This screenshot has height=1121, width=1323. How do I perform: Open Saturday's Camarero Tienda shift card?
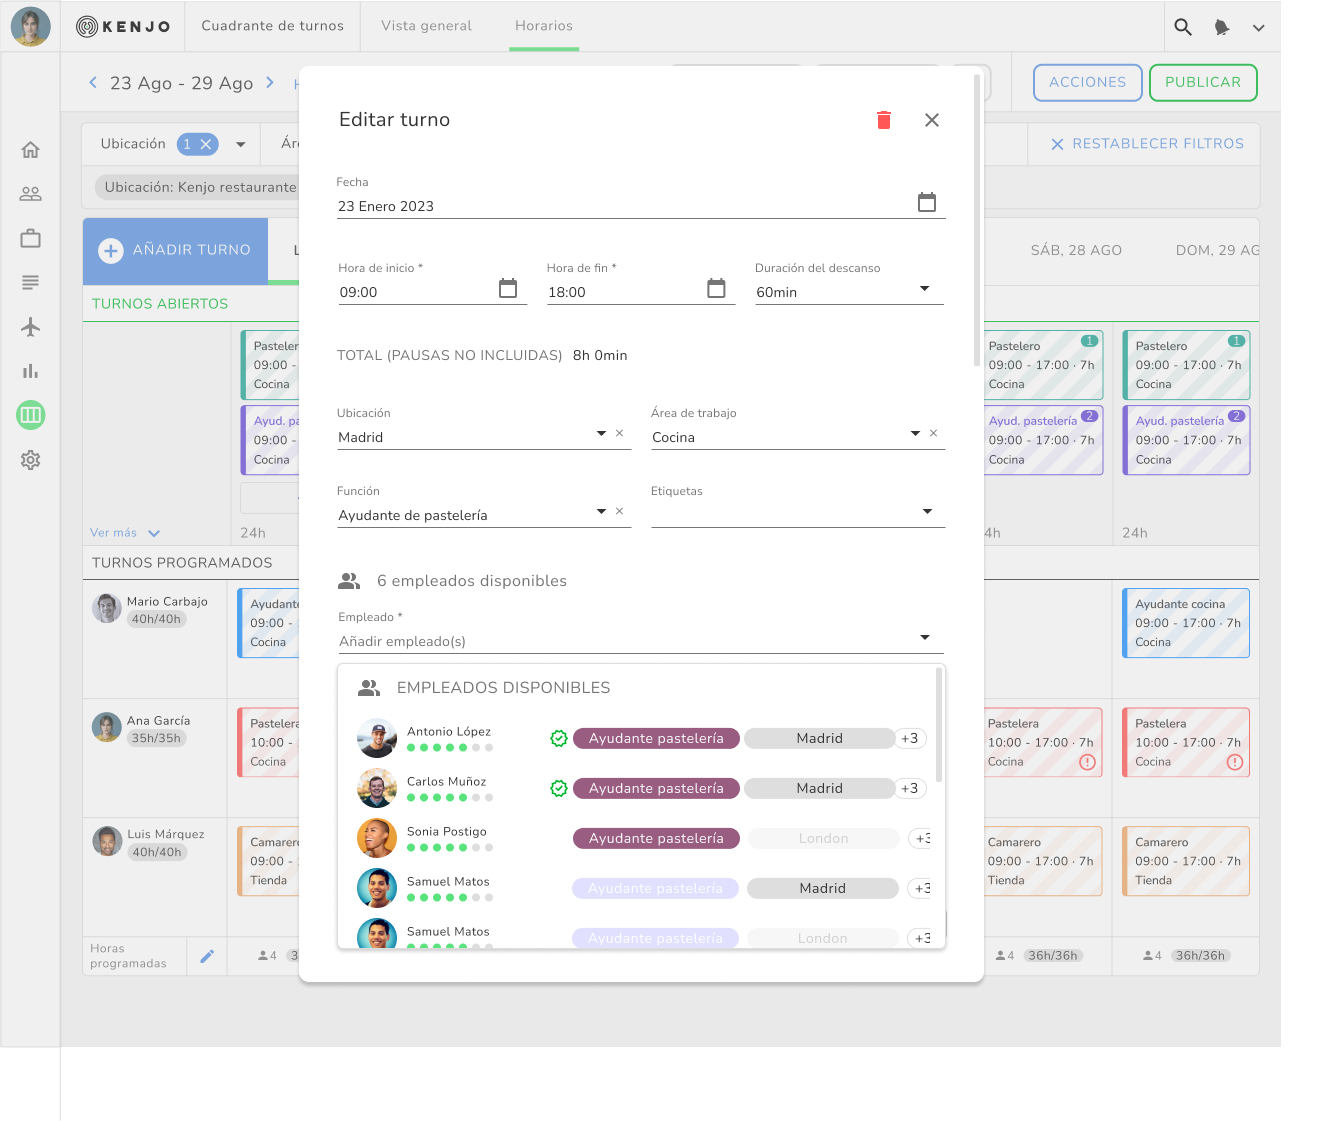tap(1042, 861)
